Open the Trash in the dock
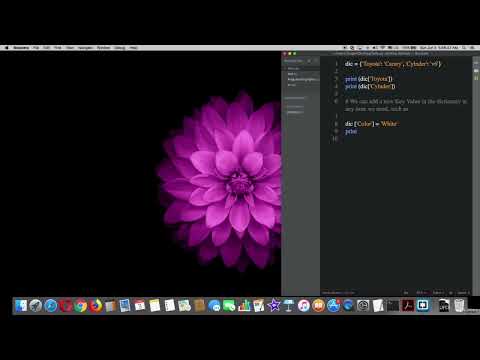This screenshot has width=480, height=360. click(x=459, y=305)
